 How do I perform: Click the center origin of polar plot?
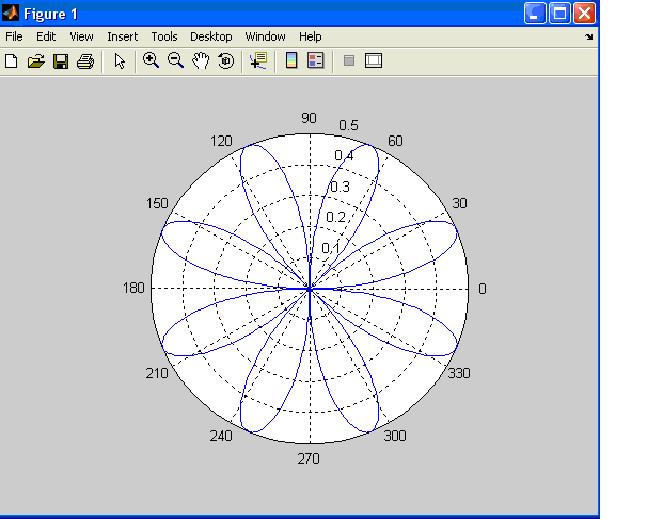coord(310,289)
